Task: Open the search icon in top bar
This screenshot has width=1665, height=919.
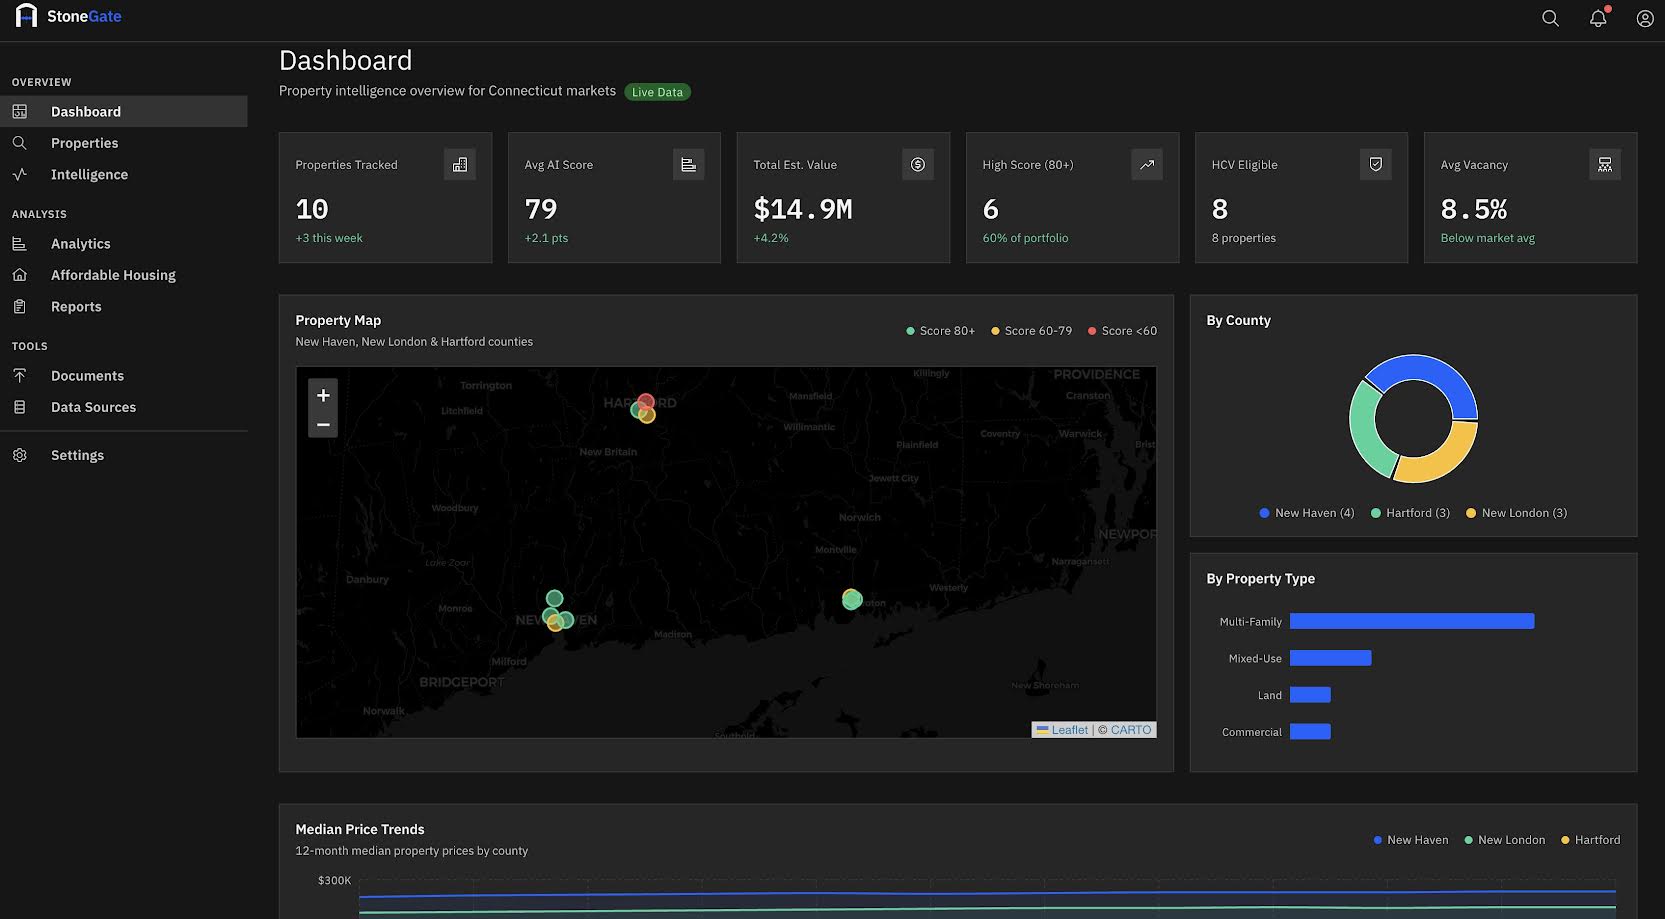Action: [x=1550, y=18]
